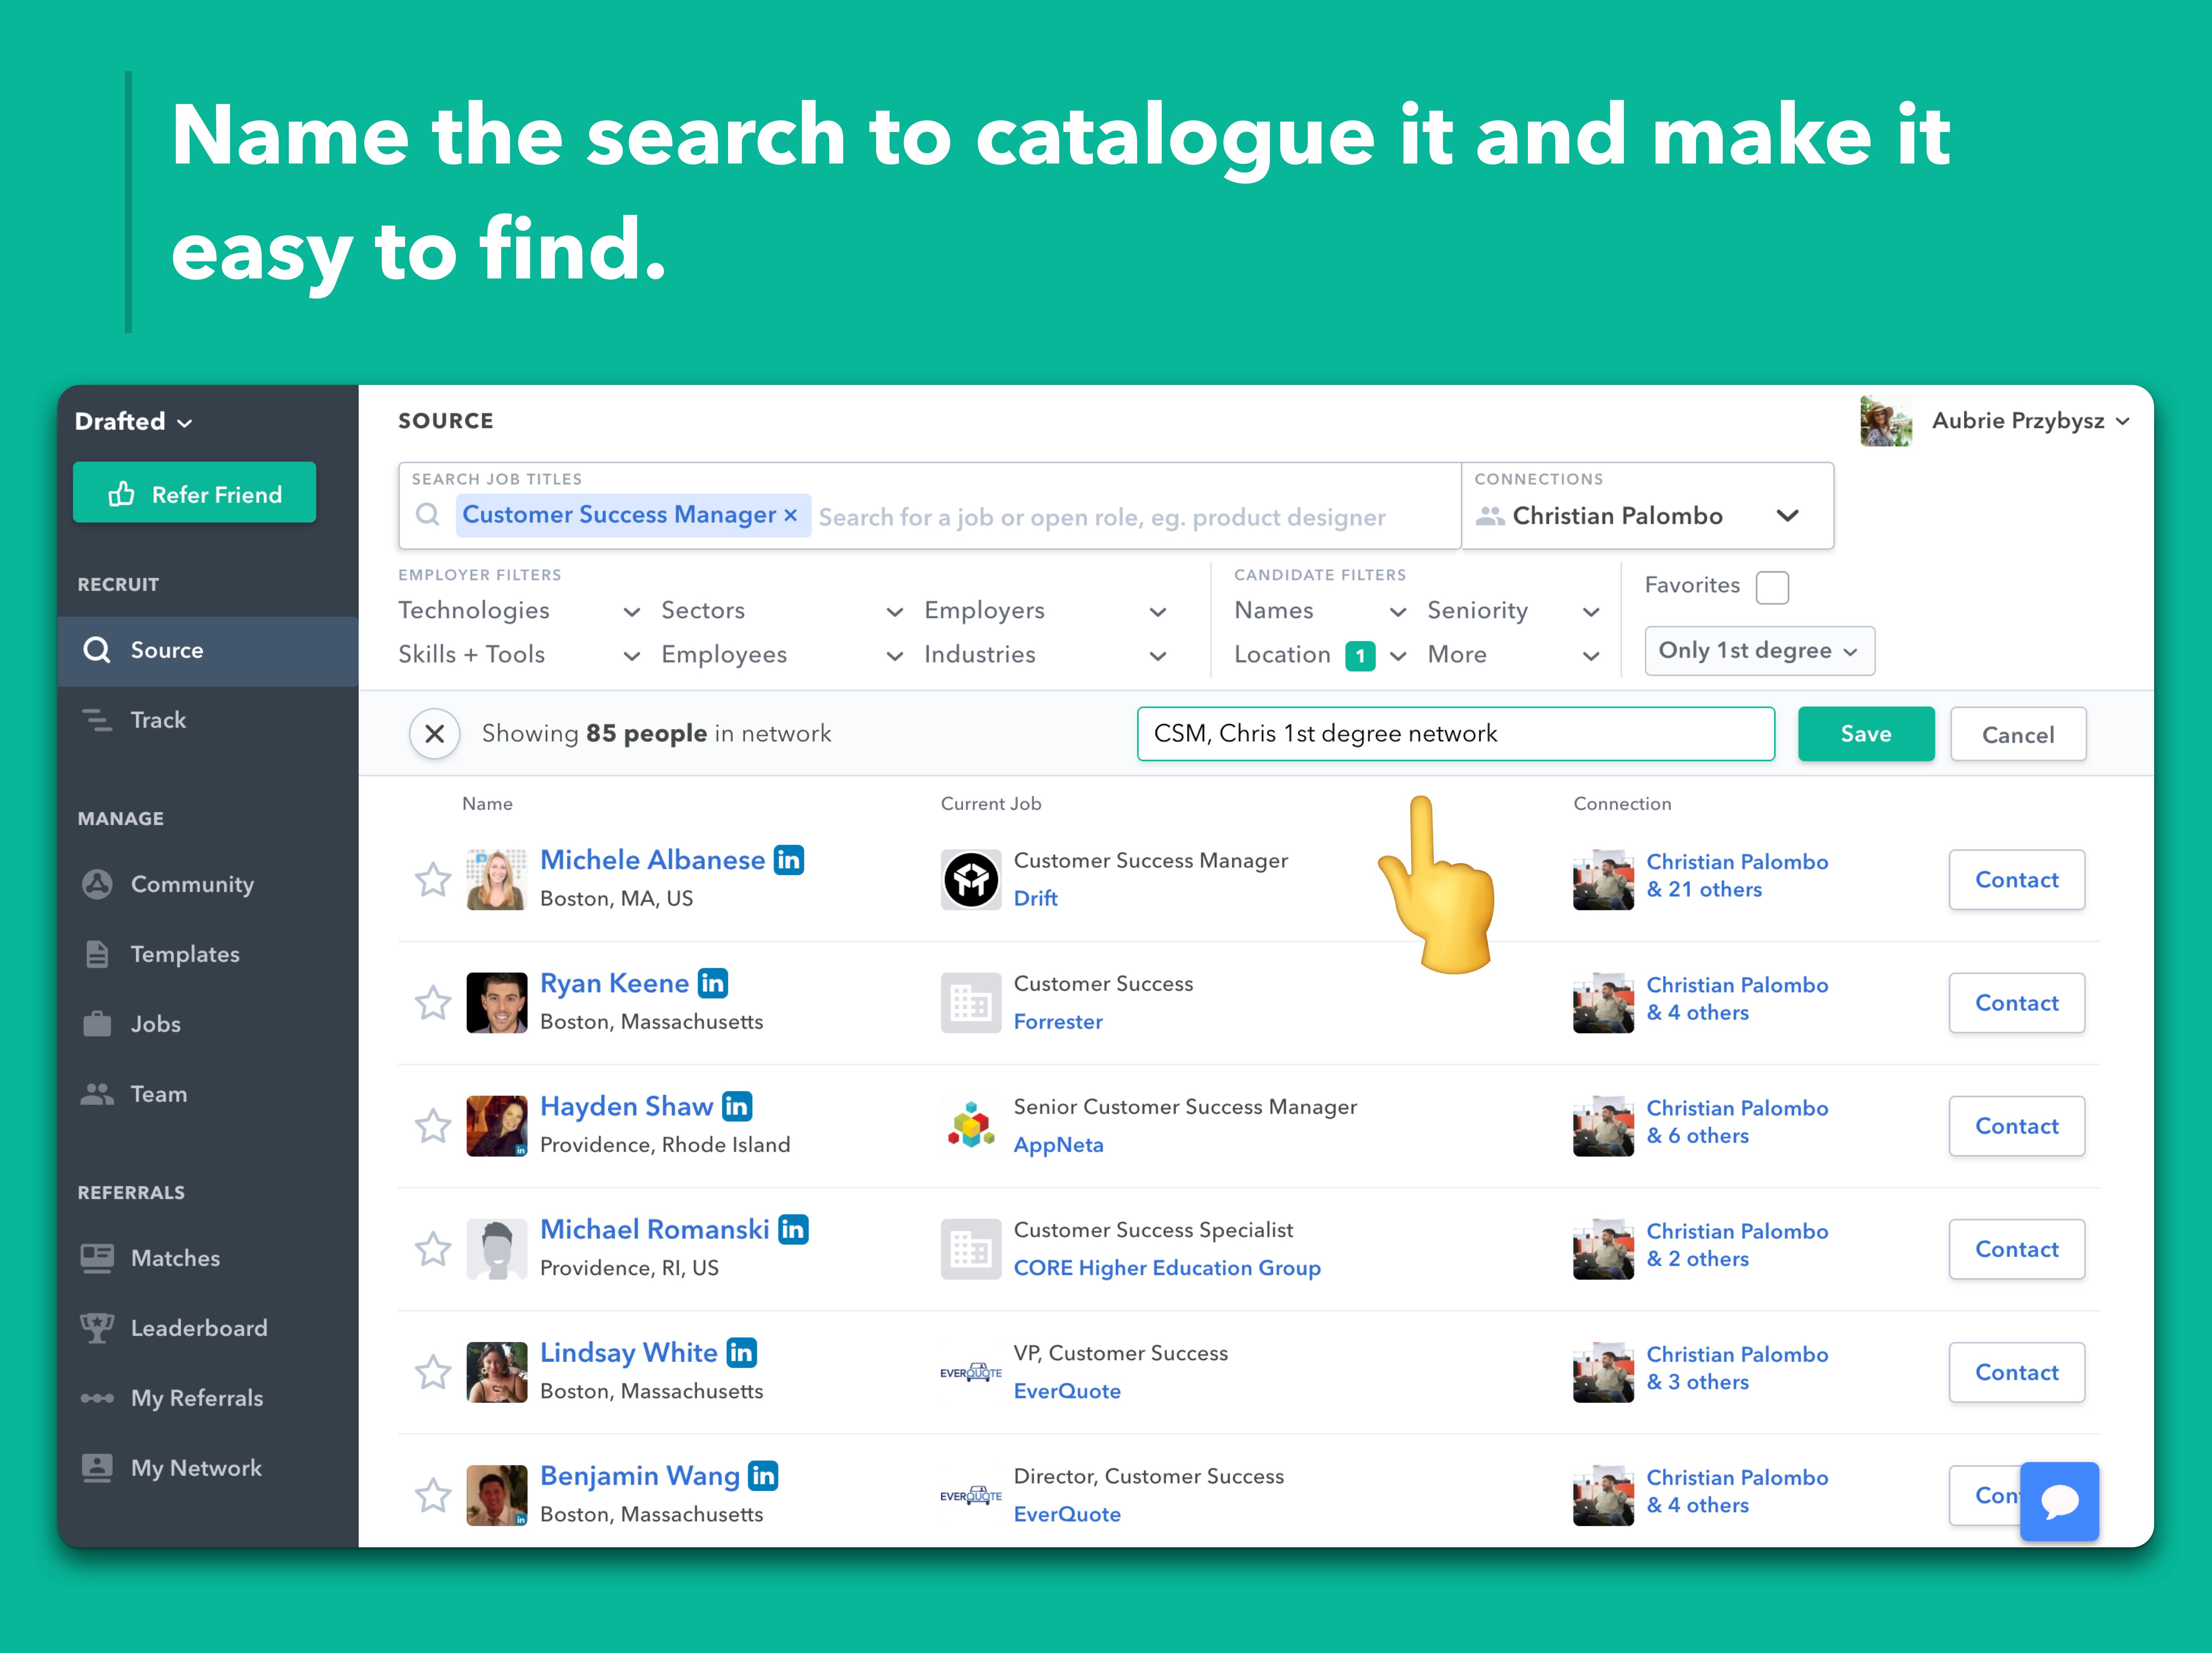
Task: Expand the Skills + Tools filter
Action: point(519,655)
